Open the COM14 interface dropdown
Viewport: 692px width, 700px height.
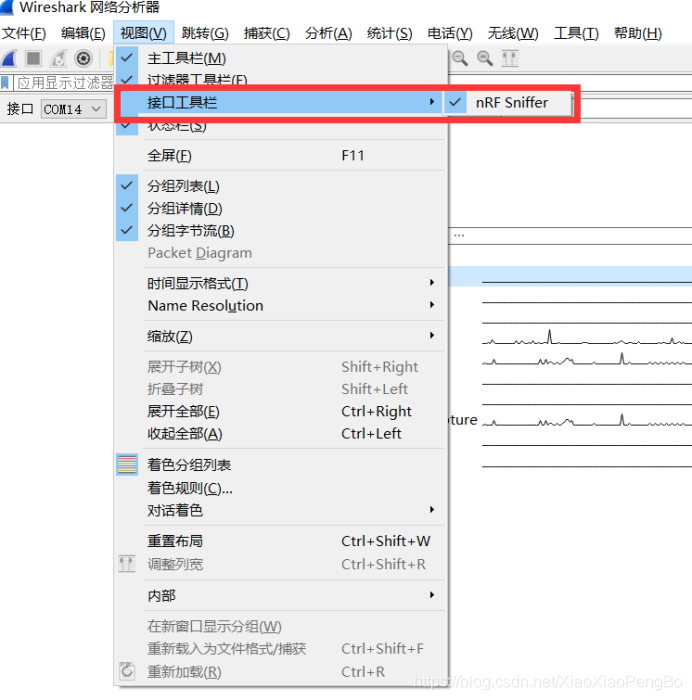pos(74,109)
